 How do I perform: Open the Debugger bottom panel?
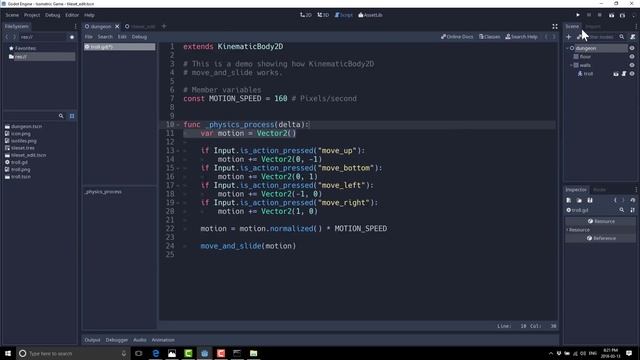[x=117, y=340]
